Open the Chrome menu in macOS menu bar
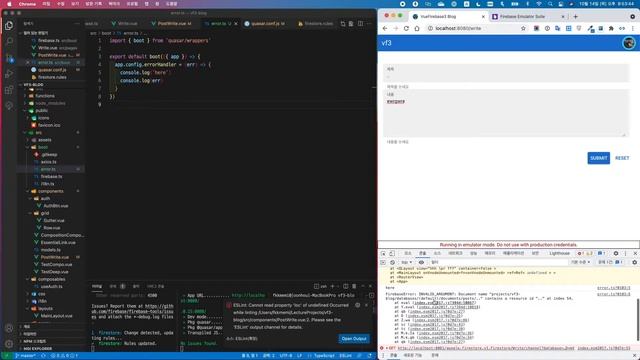This screenshot has height=360, width=640. 27,4
